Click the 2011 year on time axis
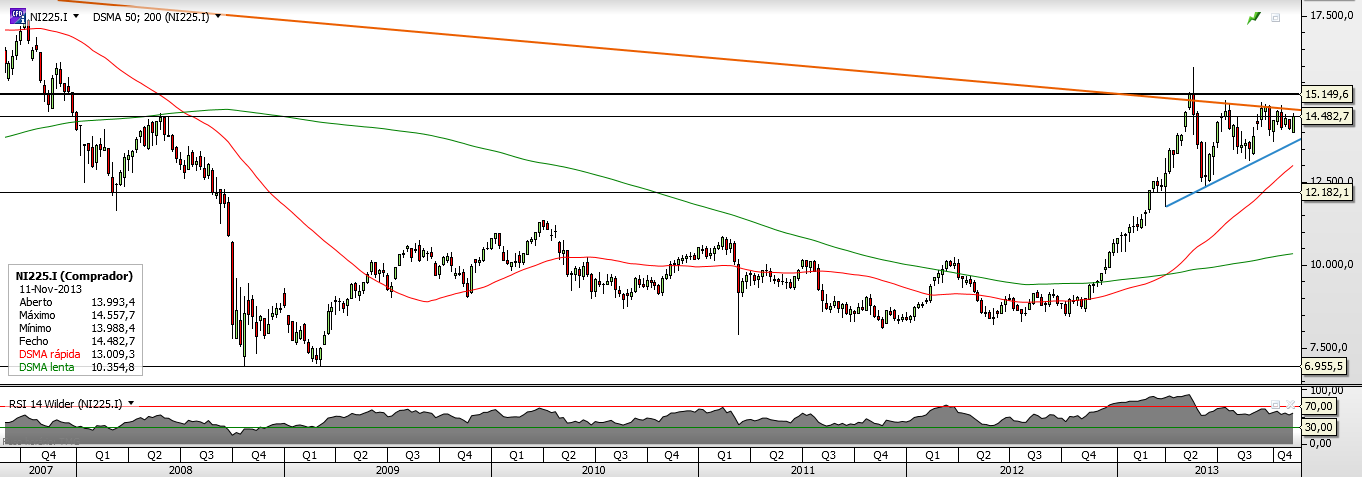This screenshot has width=1362, height=477. point(802,469)
